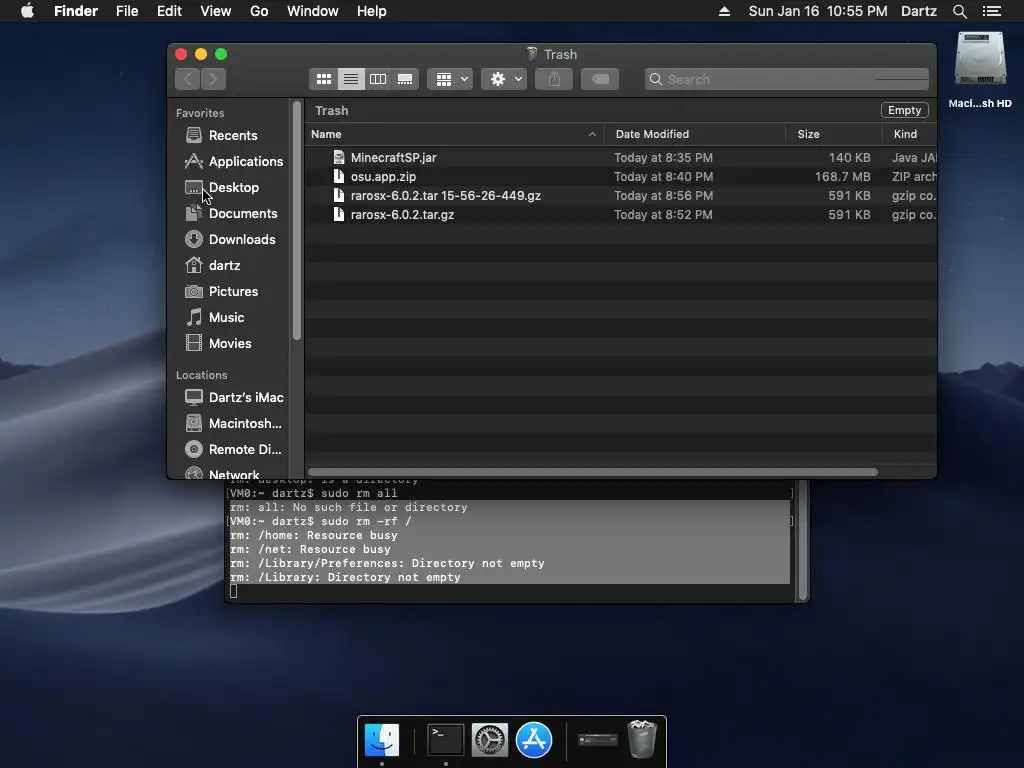Viewport: 1024px width, 768px height.
Task: Click the horizontal scrollbar in Trash window
Action: coord(593,472)
